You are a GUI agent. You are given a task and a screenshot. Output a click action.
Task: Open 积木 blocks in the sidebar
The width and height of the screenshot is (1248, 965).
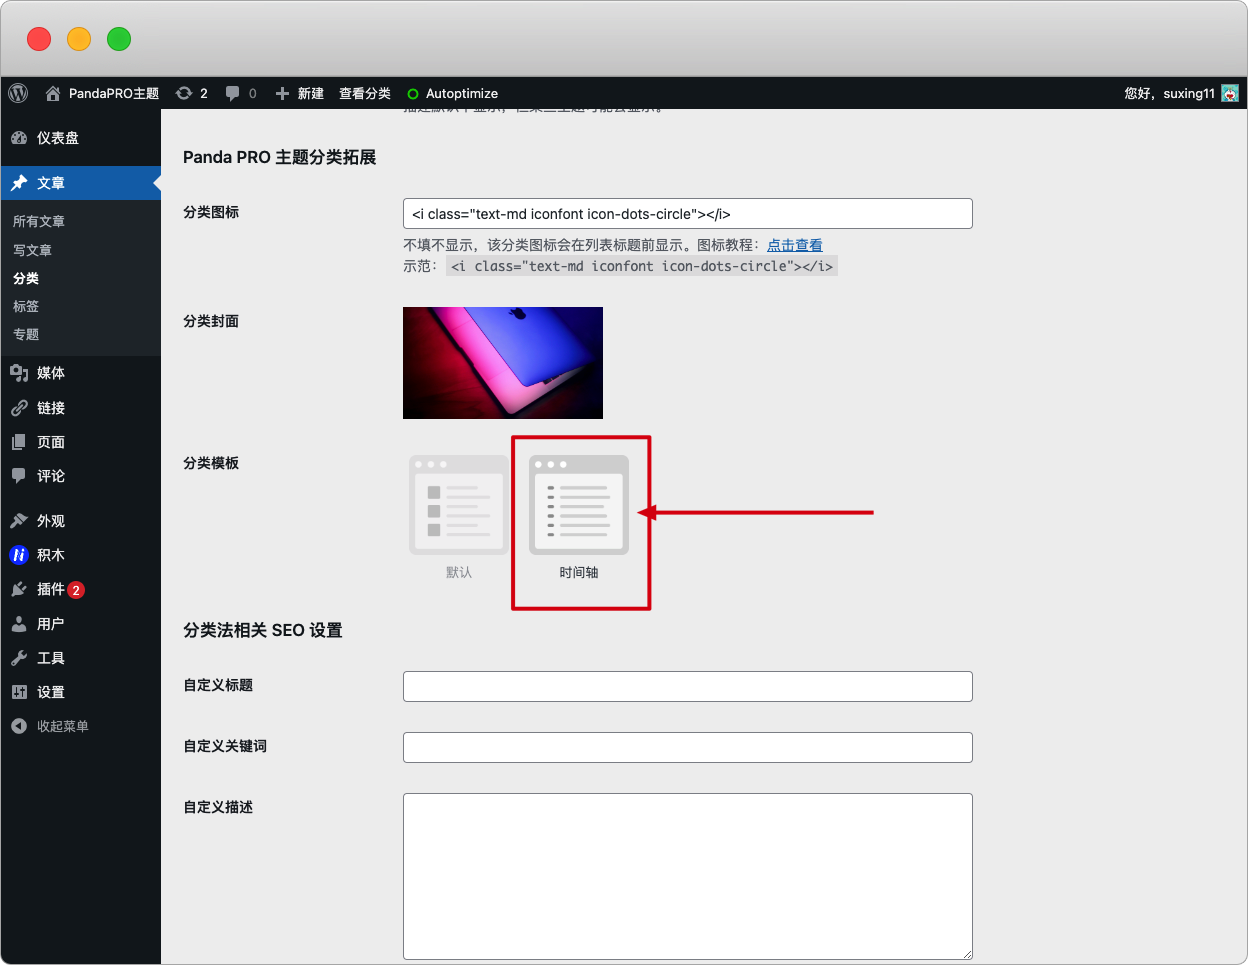[80, 555]
